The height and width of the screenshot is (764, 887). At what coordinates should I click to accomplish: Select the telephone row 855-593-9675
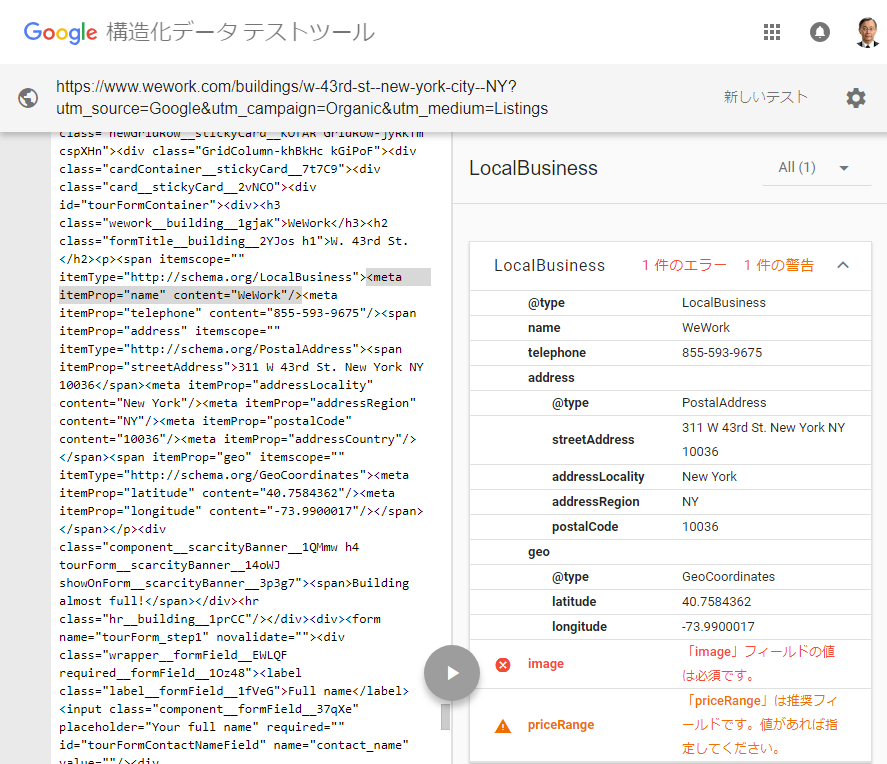point(670,353)
